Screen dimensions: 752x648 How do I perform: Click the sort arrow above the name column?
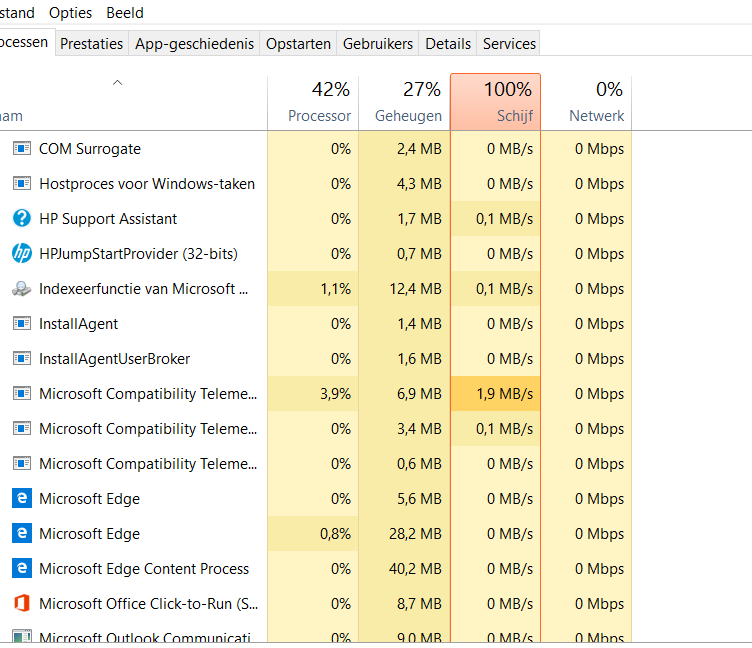pyautogui.click(x=117, y=83)
